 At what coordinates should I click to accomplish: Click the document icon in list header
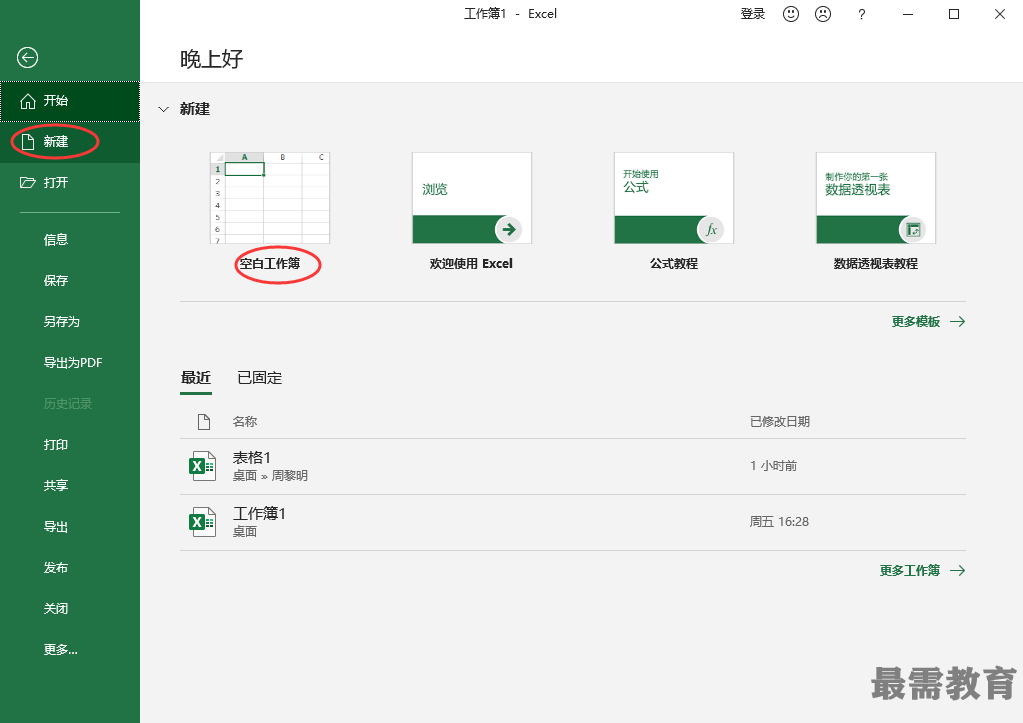point(204,422)
